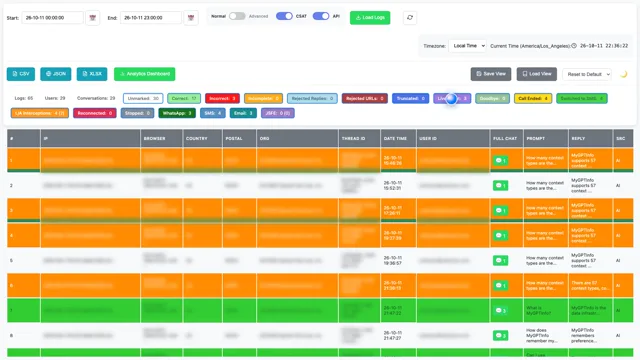Sort by the Prompt column header

click(545, 138)
